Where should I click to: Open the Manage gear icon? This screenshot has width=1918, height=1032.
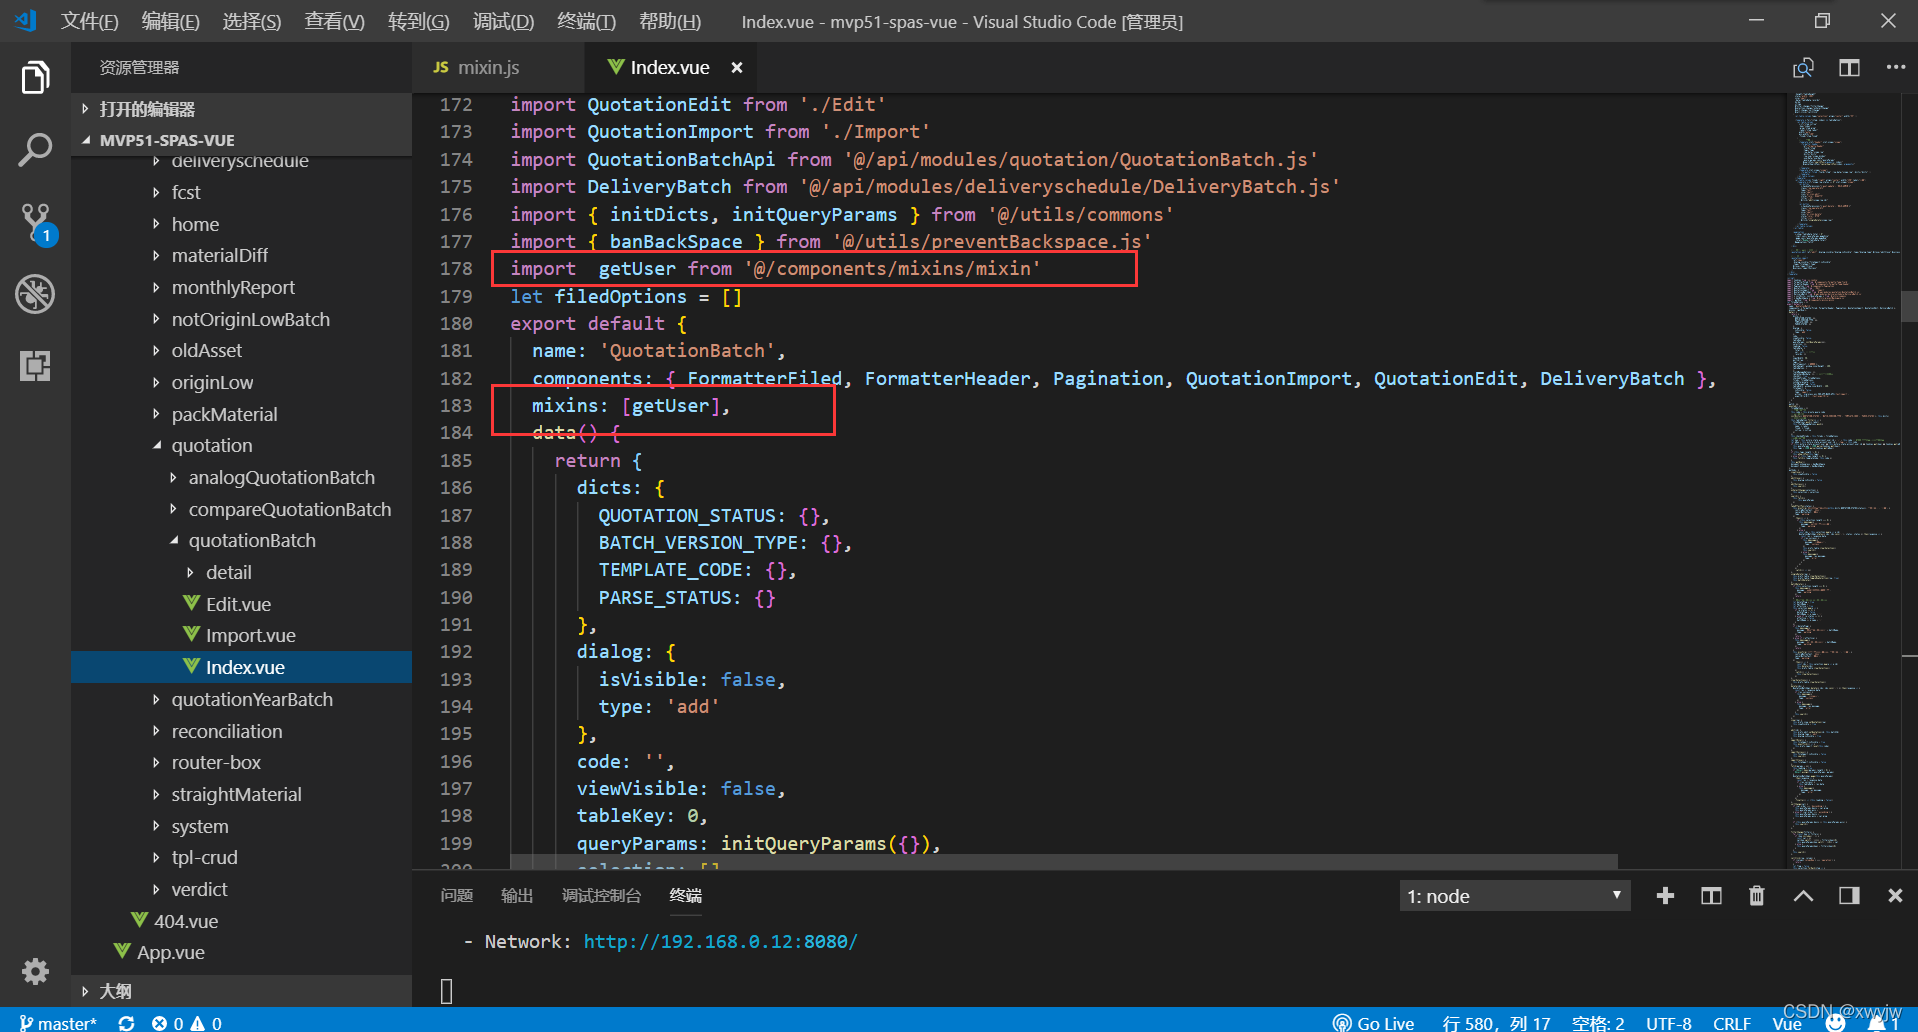coord(35,971)
